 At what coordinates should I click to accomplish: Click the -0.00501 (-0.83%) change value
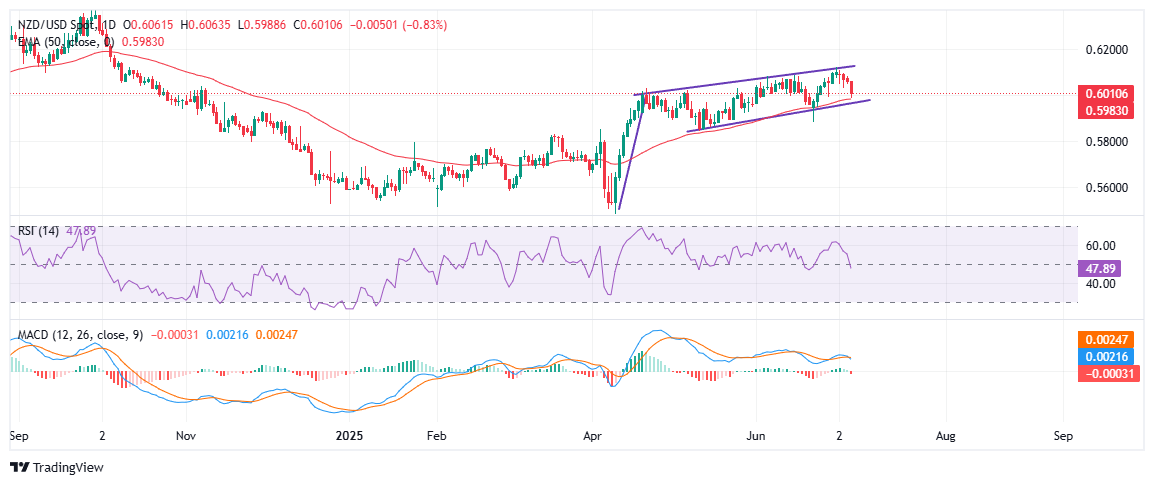click(398, 24)
